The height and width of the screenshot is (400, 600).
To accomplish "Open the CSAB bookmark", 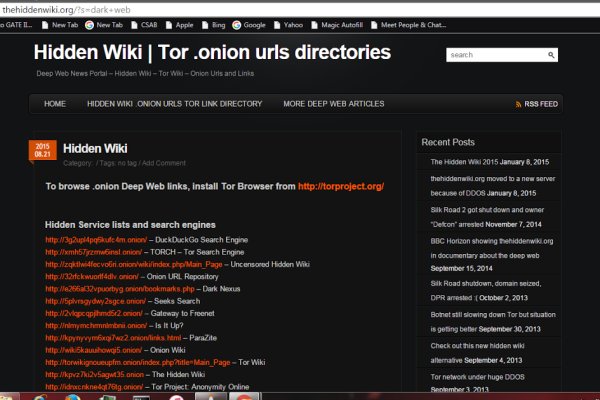I will [144, 25].
